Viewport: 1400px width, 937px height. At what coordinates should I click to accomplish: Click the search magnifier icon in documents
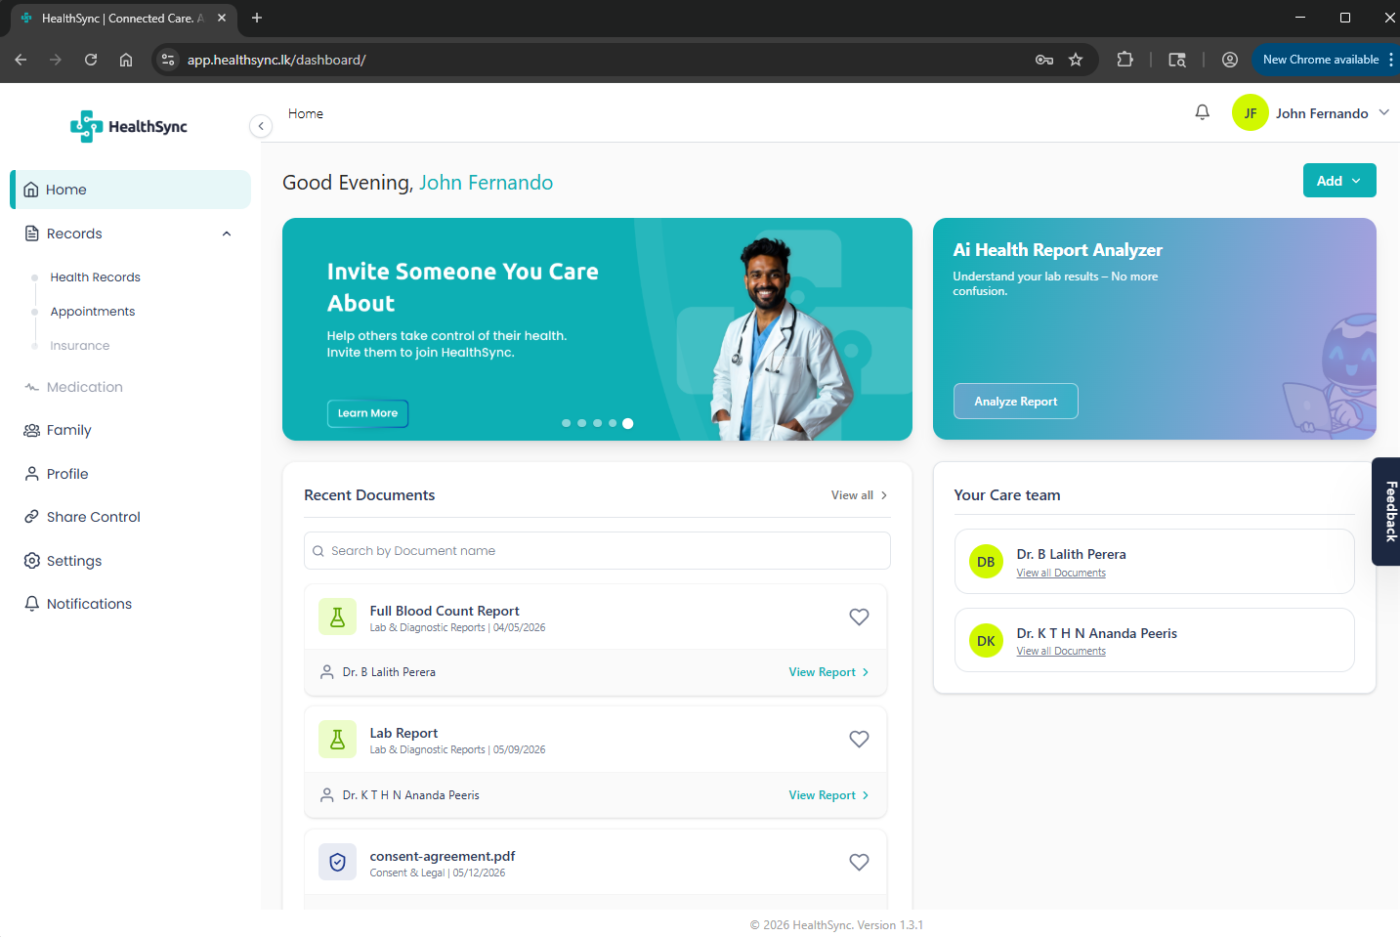318,551
